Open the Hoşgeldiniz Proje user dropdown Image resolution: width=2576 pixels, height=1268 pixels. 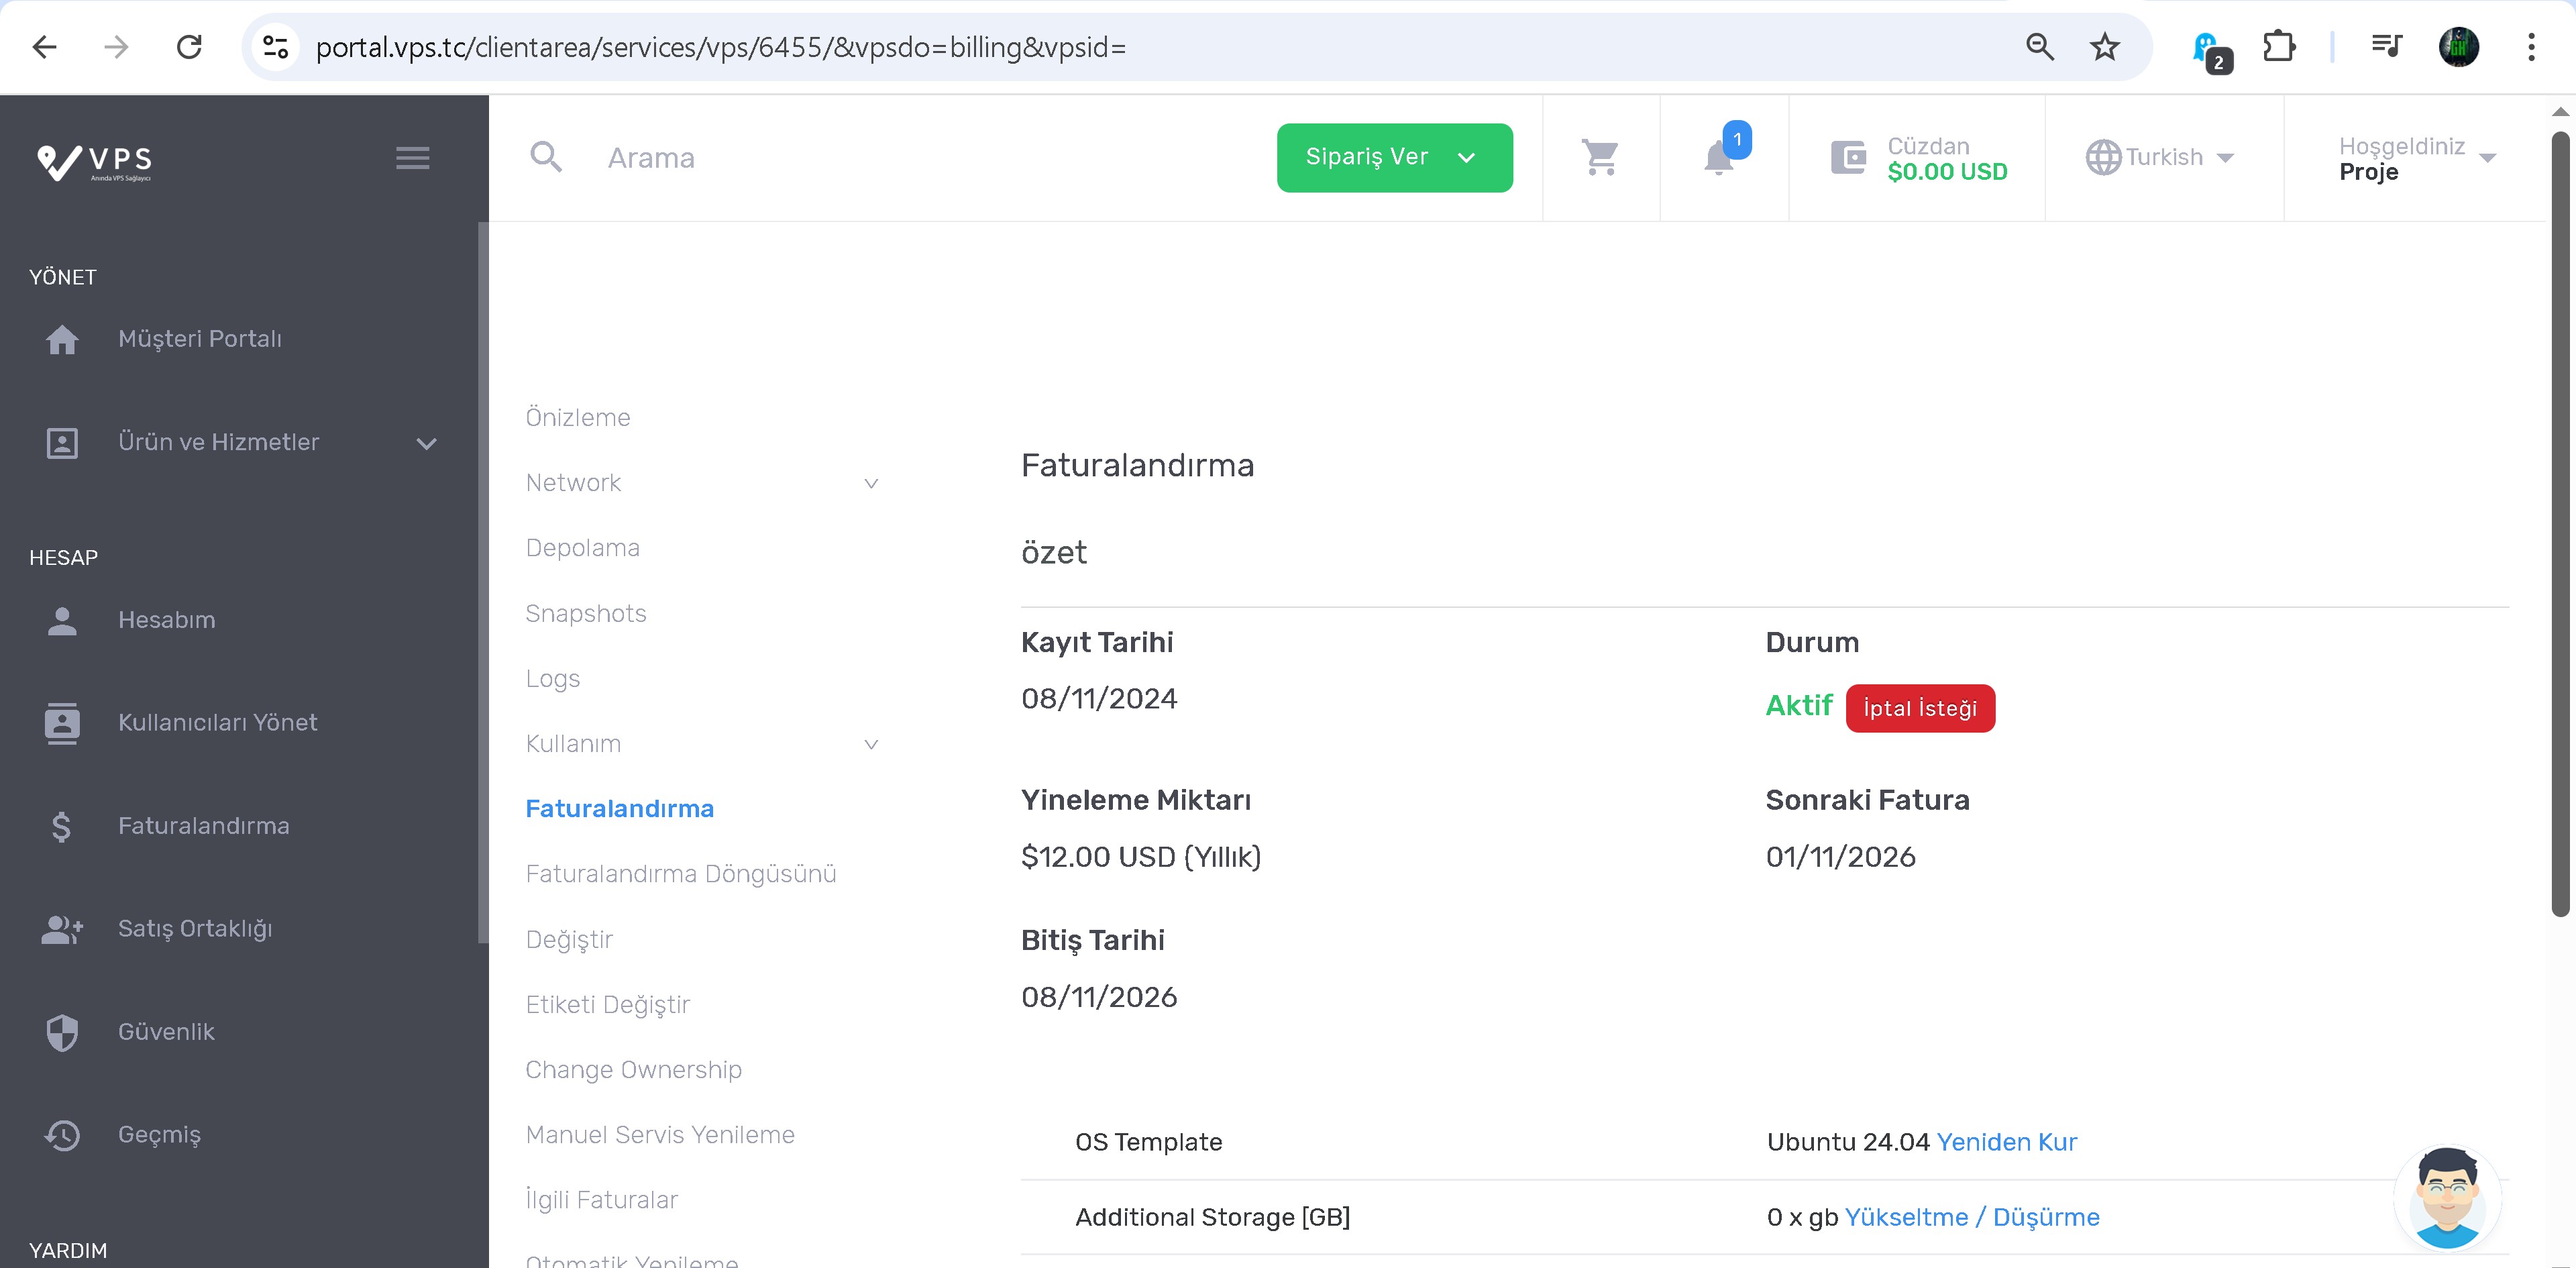(x=2418, y=159)
